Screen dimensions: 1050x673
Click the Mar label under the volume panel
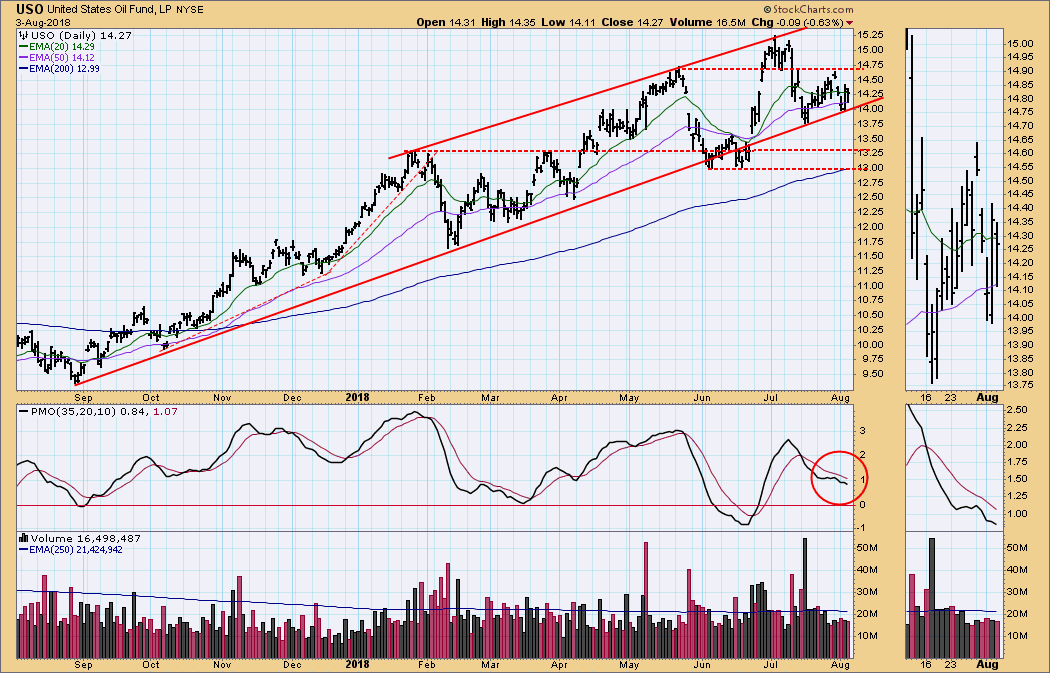[x=491, y=664]
